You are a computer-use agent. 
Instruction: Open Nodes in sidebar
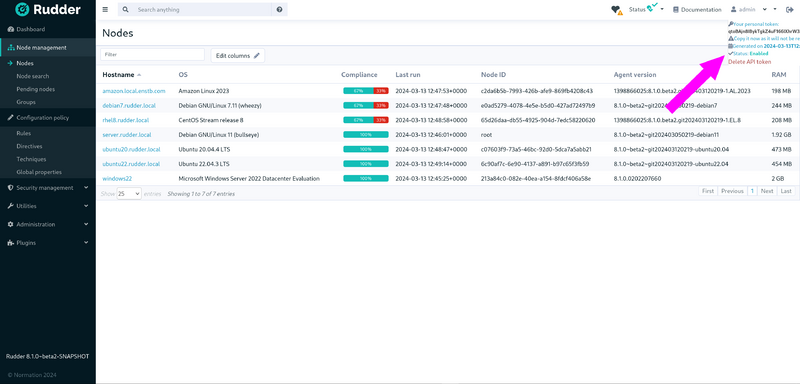point(25,63)
